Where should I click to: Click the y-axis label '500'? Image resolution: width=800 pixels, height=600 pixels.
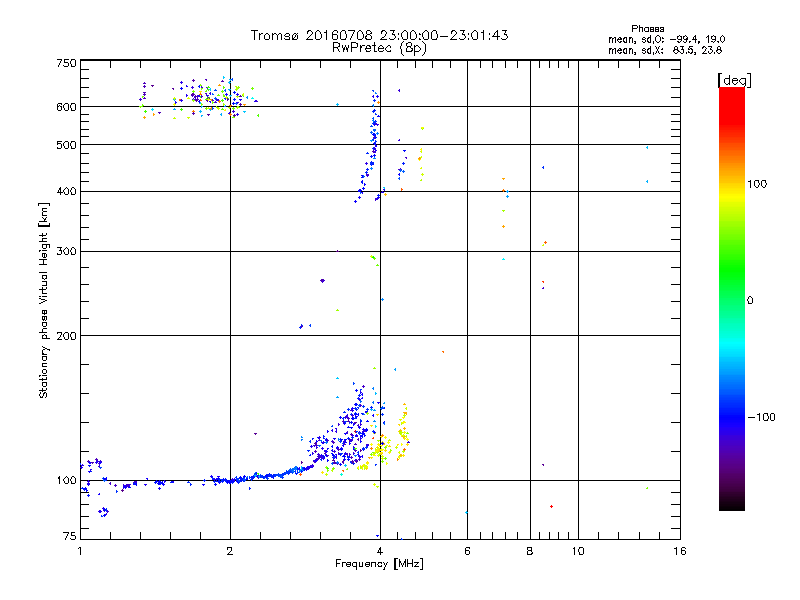click(x=66, y=145)
